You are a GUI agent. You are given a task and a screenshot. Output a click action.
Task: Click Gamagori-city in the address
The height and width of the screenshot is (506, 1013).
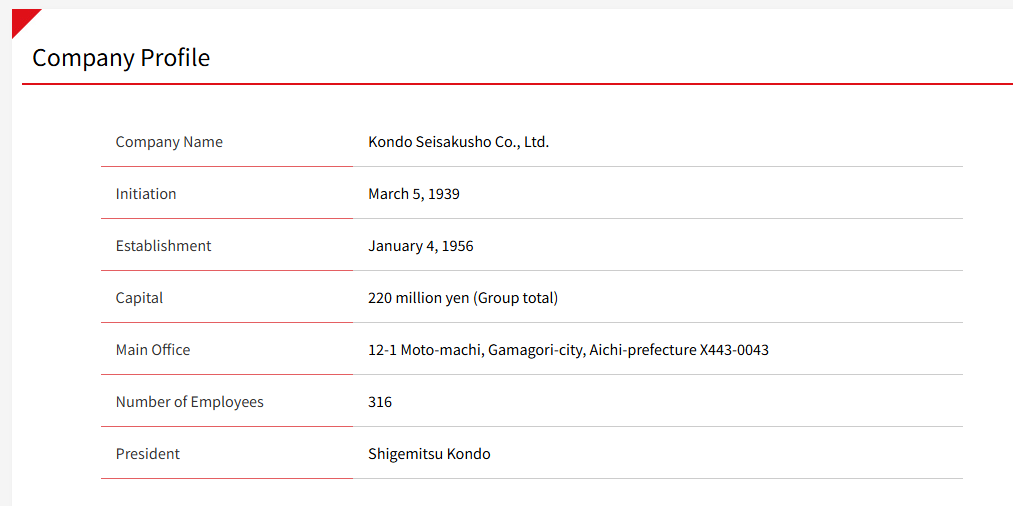[536, 350]
